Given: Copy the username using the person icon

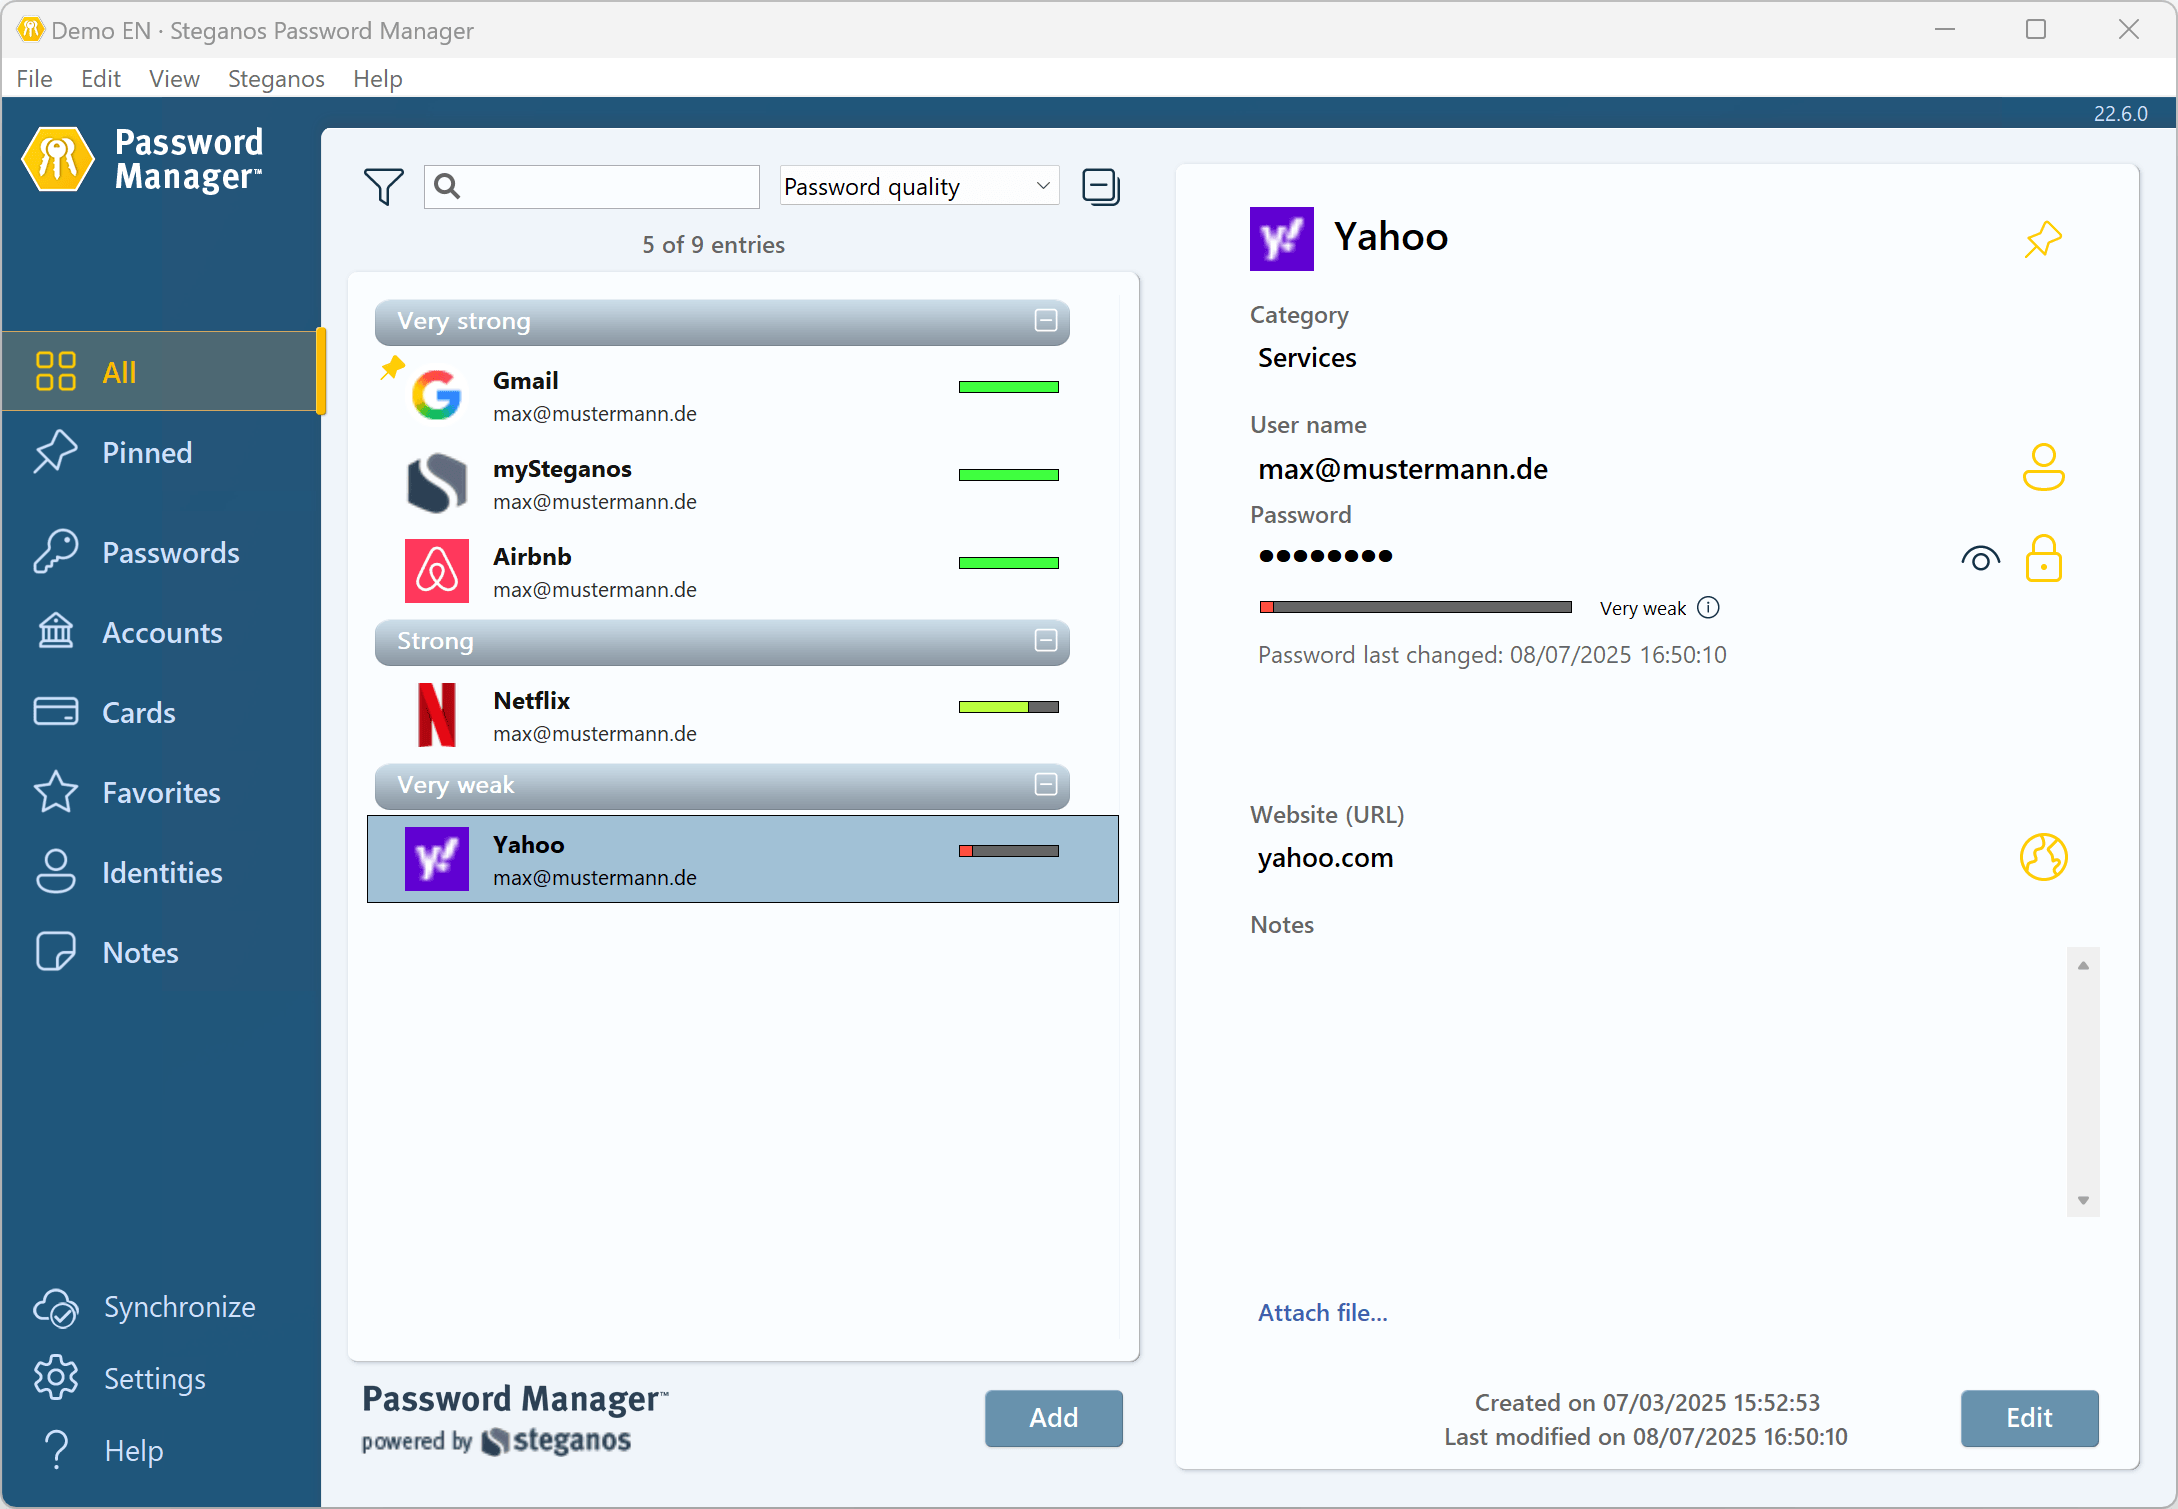Looking at the screenshot, I should coord(2044,467).
